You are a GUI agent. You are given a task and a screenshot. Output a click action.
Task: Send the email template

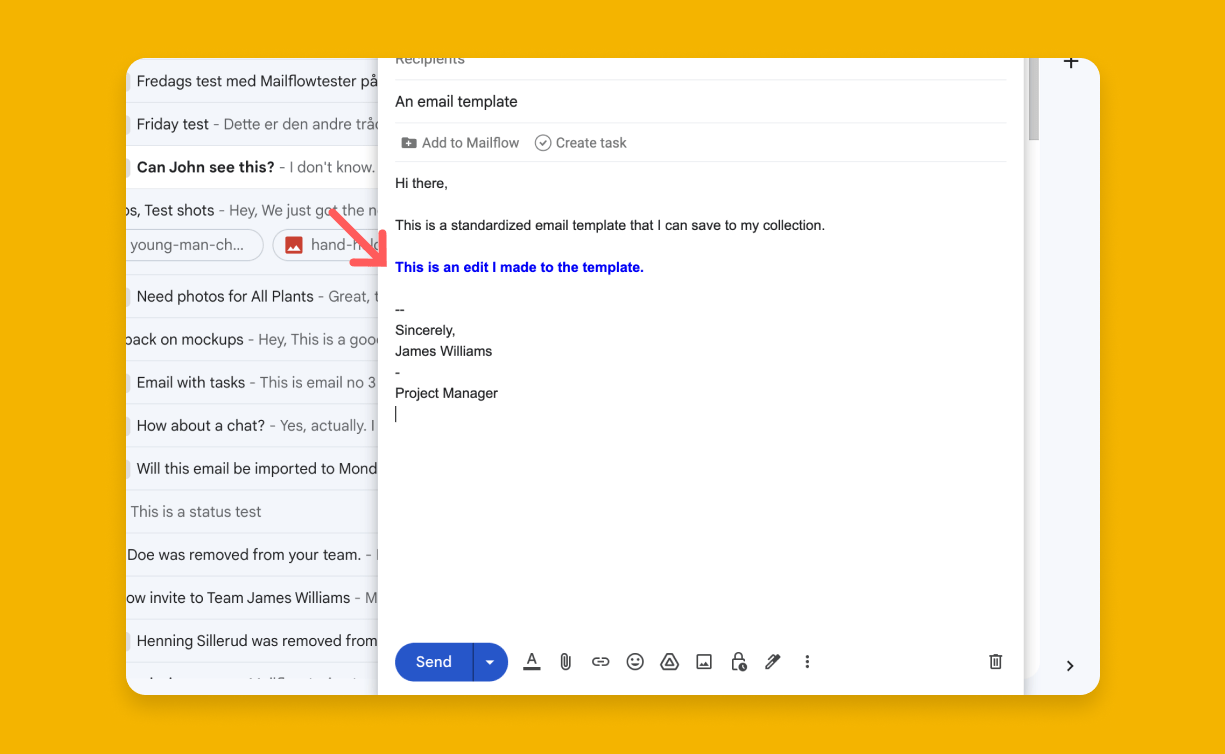pos(433,661)
